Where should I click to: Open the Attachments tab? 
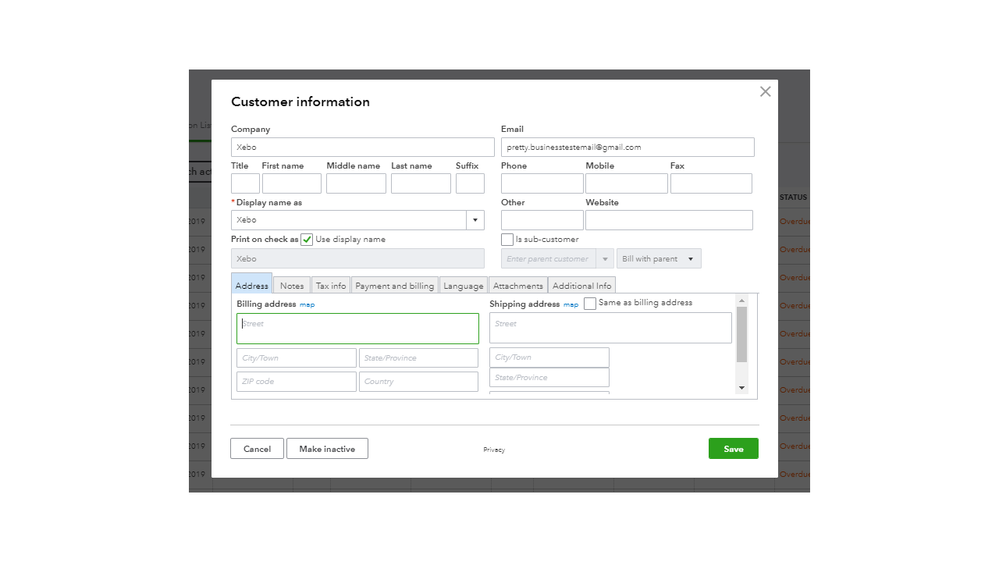tap(518, 285)
